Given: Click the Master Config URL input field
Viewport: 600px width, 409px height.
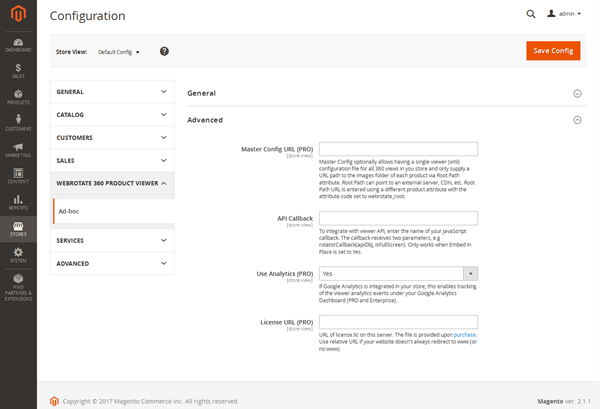Looking at the screenshot, I should point(398,149).
